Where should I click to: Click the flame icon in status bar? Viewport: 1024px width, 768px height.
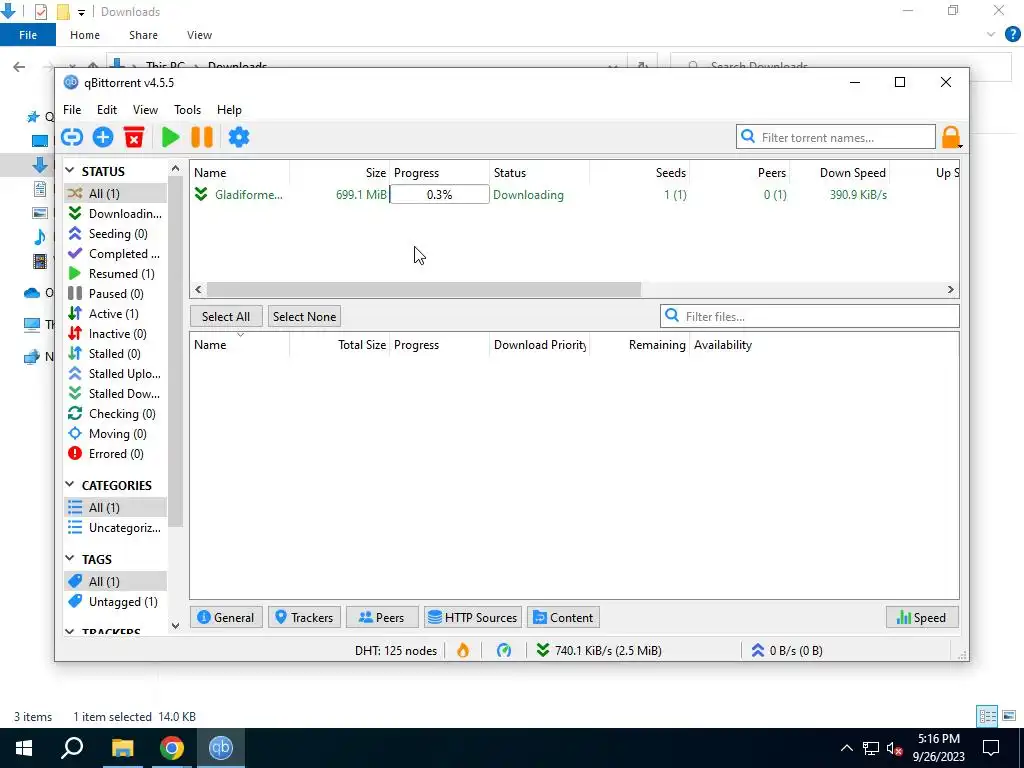(x=462, y=650)
